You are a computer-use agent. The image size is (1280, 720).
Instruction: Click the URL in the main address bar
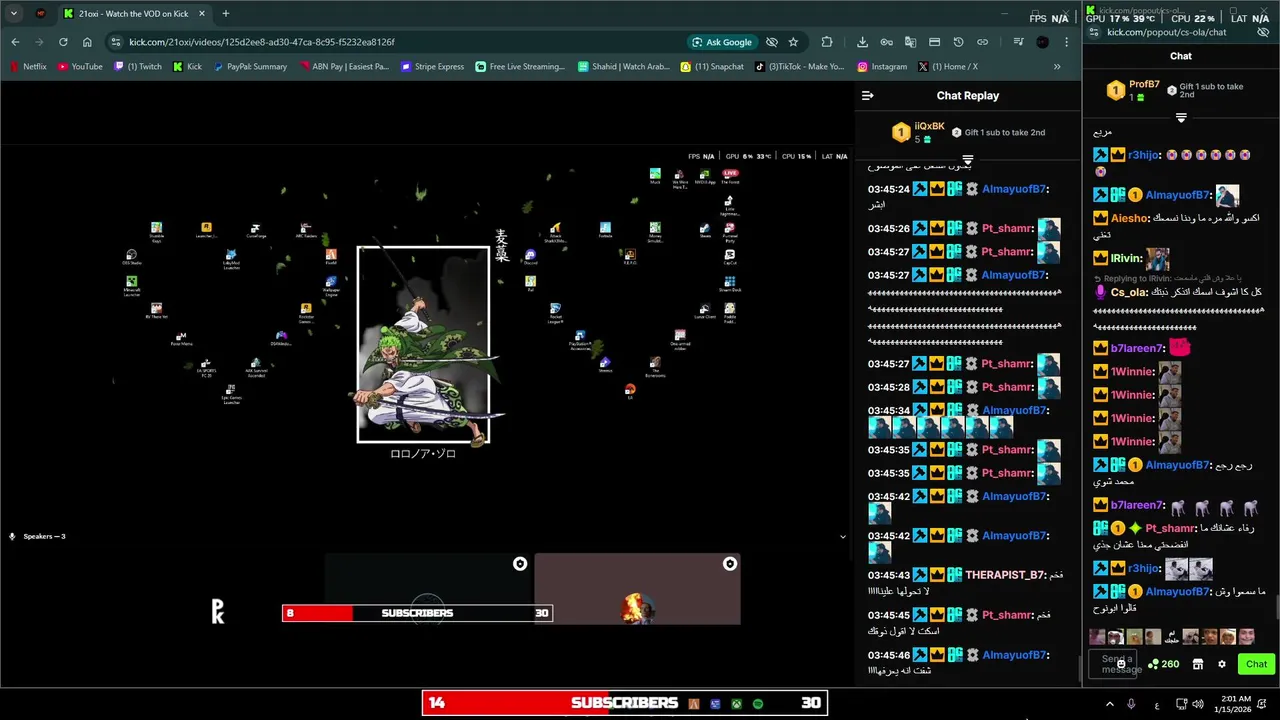261,42
